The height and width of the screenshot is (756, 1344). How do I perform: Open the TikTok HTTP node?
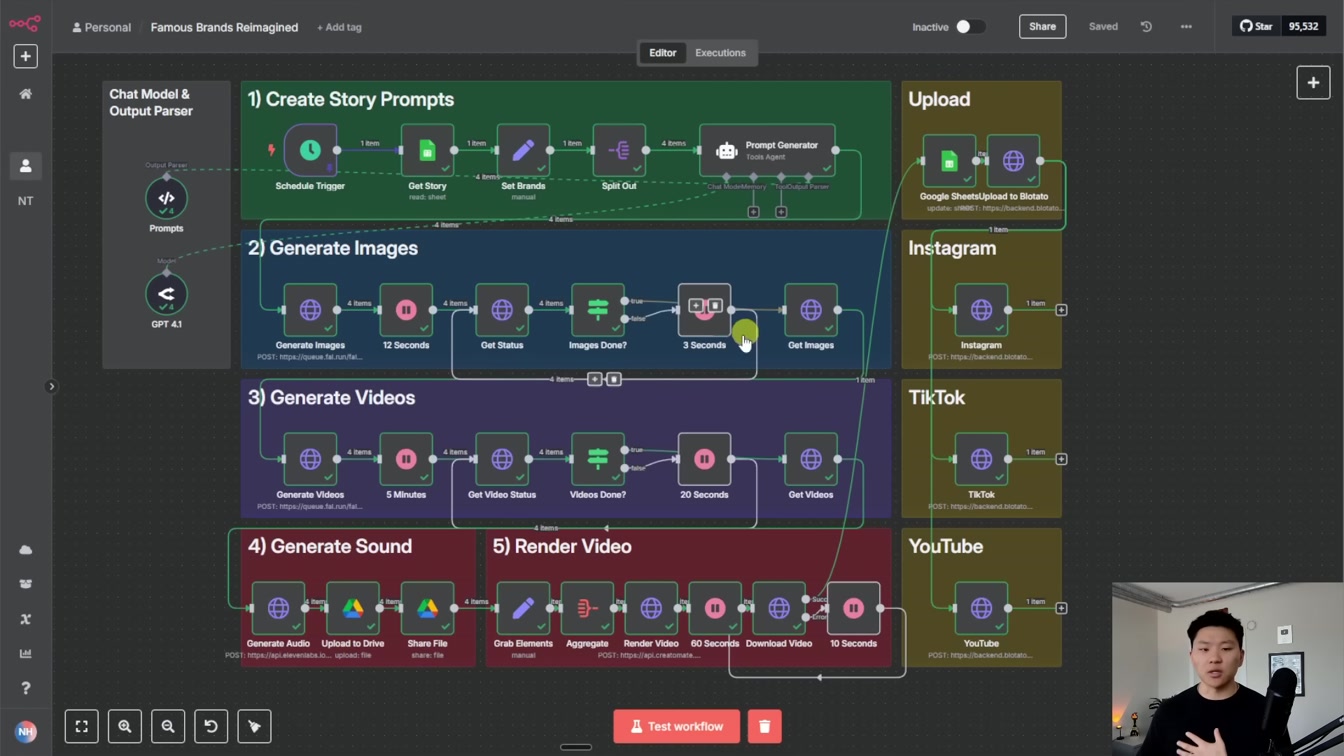(981, 459)
